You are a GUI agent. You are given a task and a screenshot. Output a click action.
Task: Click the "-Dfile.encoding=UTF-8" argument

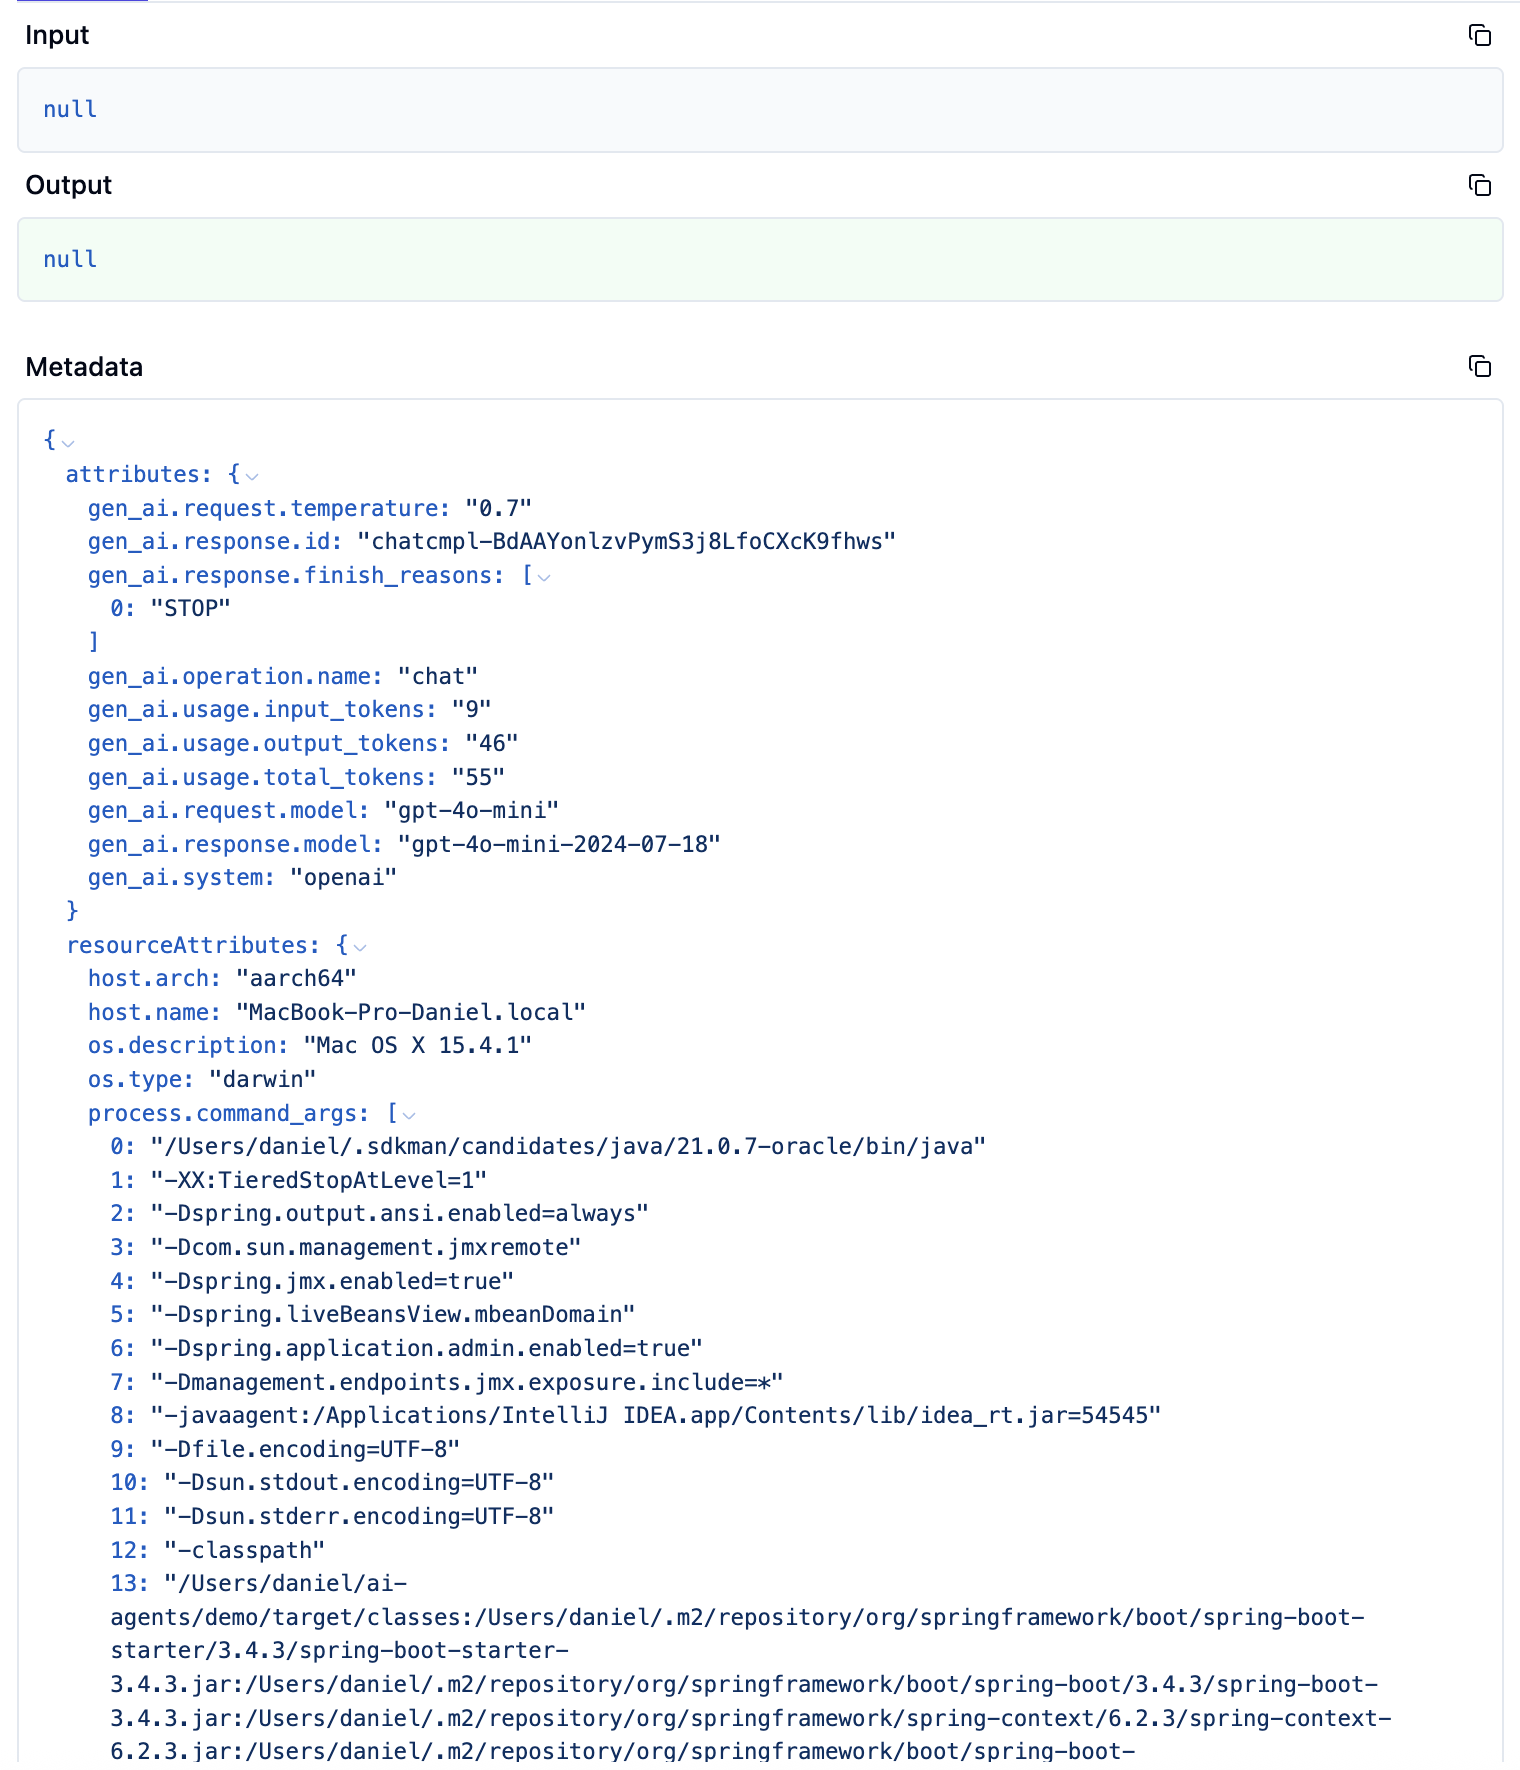coord(305,1449)
